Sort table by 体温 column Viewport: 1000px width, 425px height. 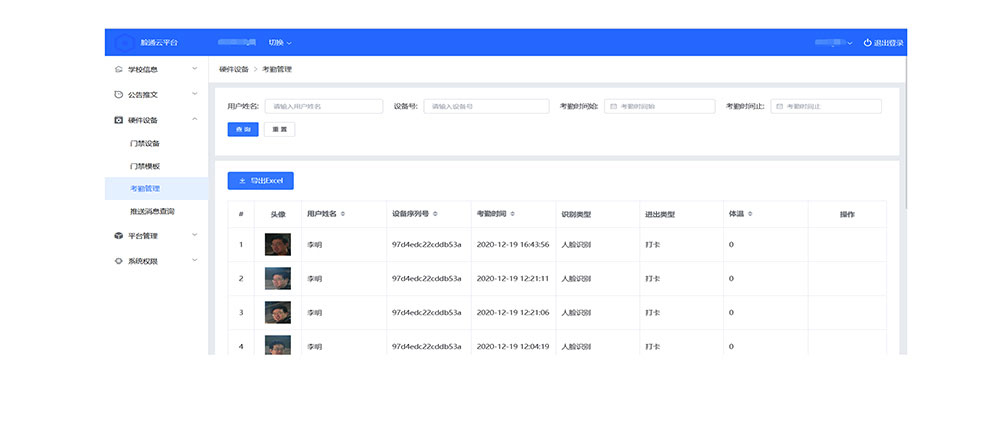pyautogui.click(x=750, y=214)
